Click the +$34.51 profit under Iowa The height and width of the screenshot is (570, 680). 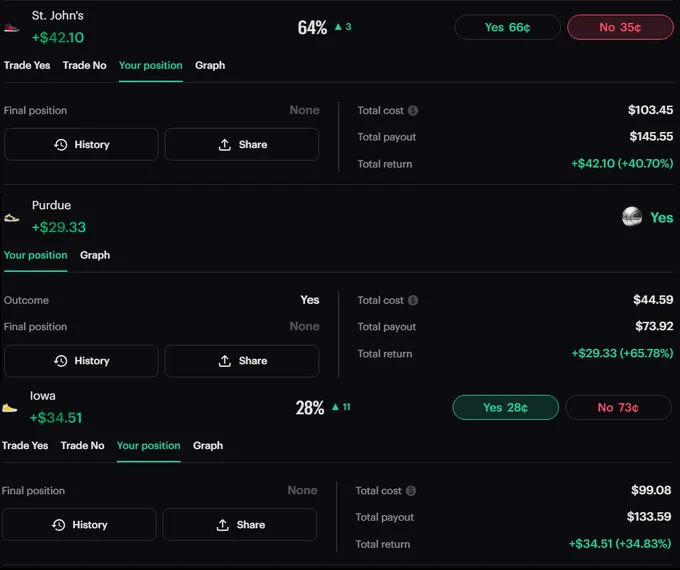click(x=56, y=418)
